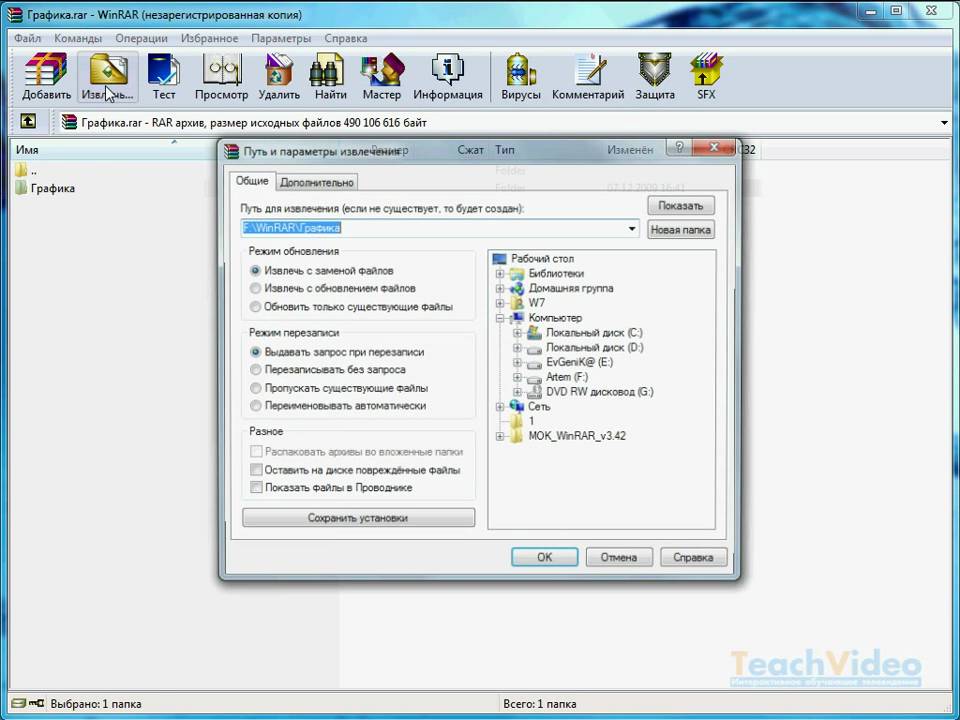Collapse the Компьютер tree node
This screenshot has height=720, width=960.
click(x=500, y=318)
